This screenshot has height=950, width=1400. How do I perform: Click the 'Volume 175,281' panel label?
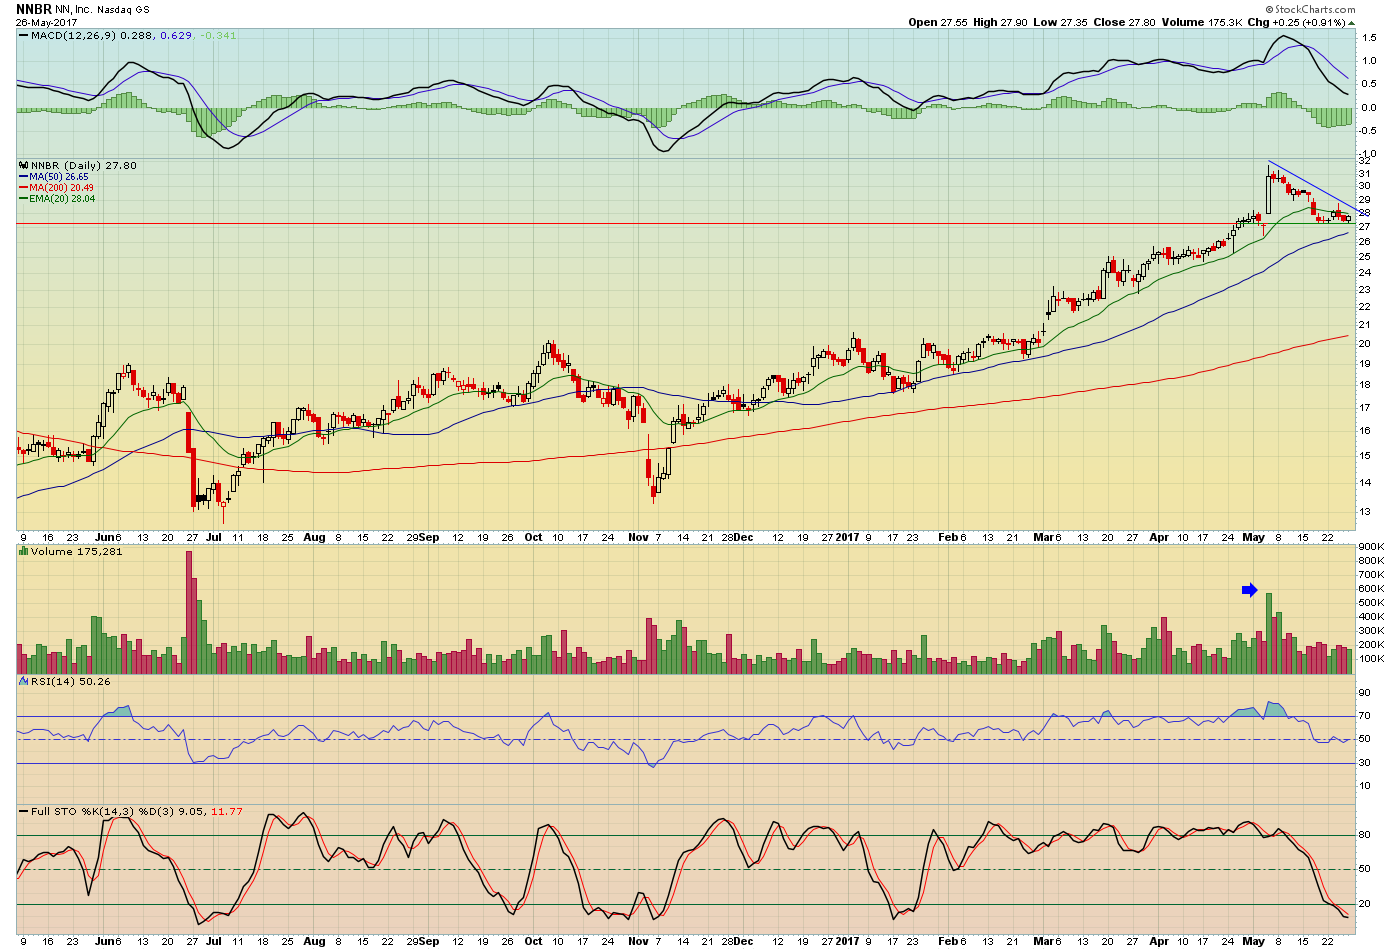point(77,551)
